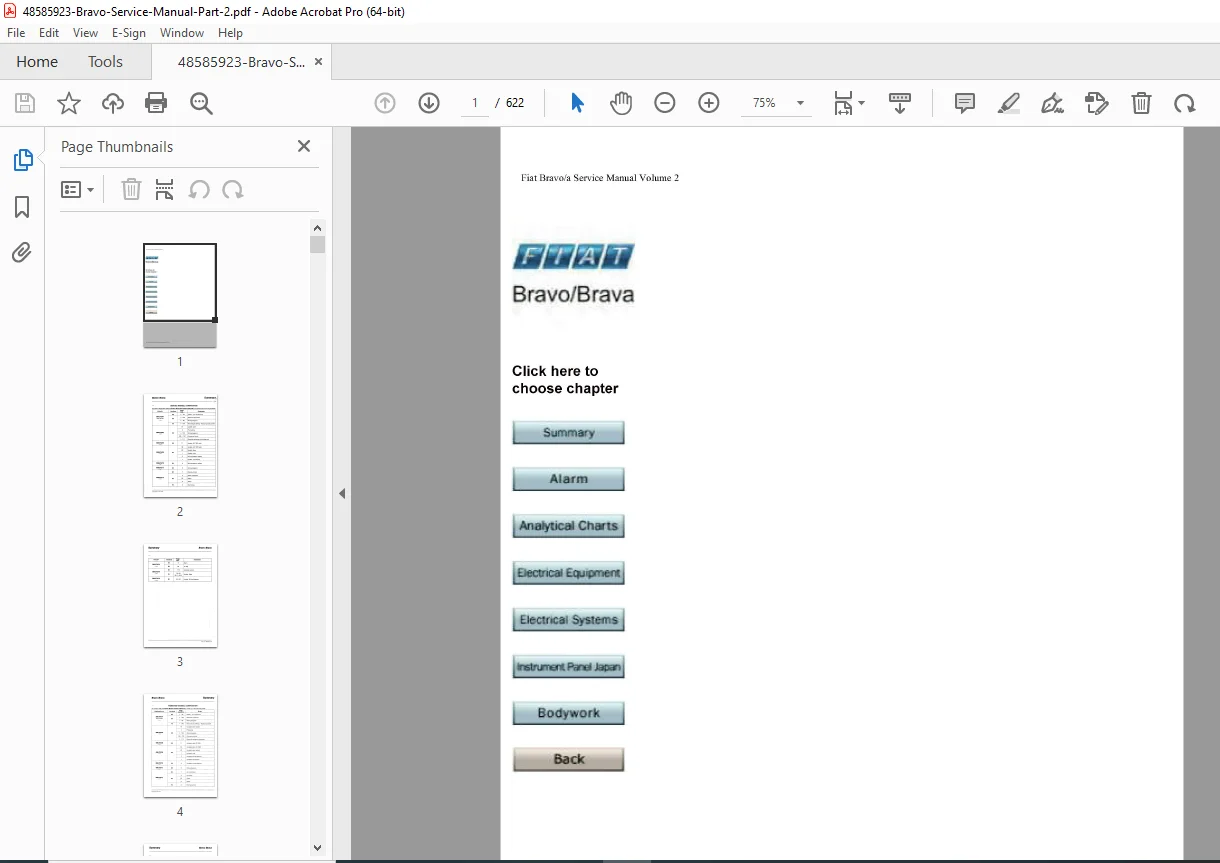Screen dimensions: 1220x863
Task: Click the Back button in document
Action: click(x=568, y=759)
